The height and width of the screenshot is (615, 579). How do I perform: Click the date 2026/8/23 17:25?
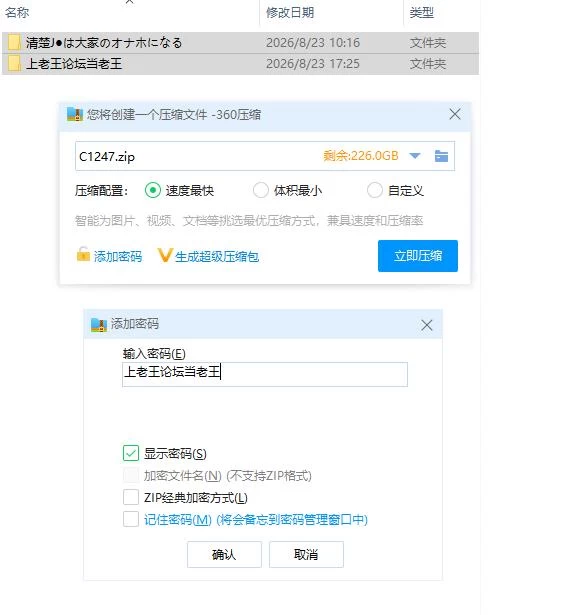(x=313, y=64)
